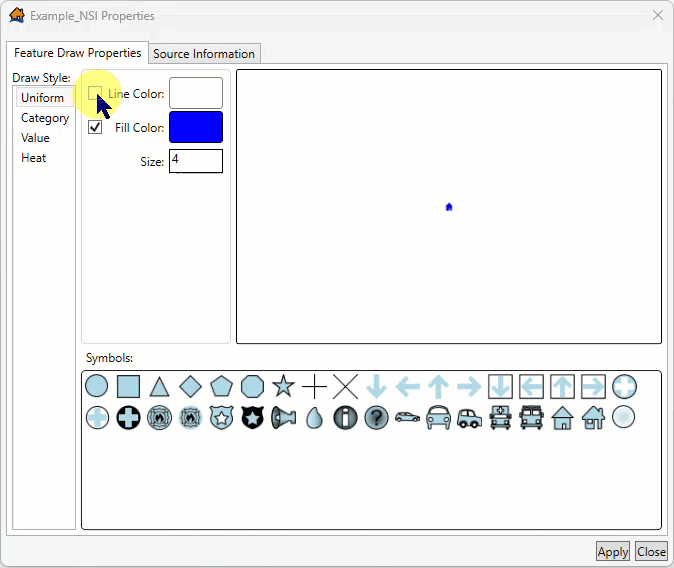Choose the boxed down arrow symbol
The width and height of the screenshot is (674, 568).
coord(500,387)
